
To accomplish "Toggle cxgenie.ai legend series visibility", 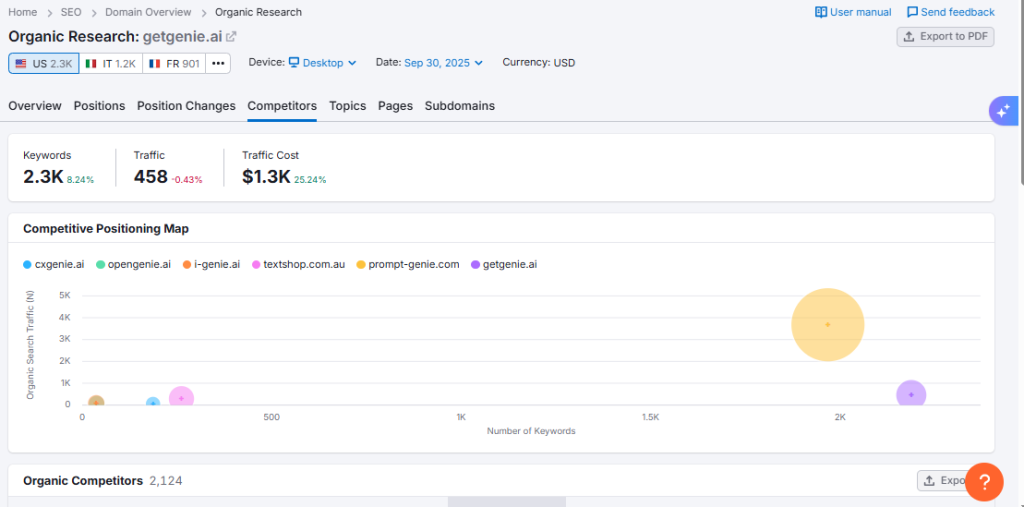I will pos(53,264).
